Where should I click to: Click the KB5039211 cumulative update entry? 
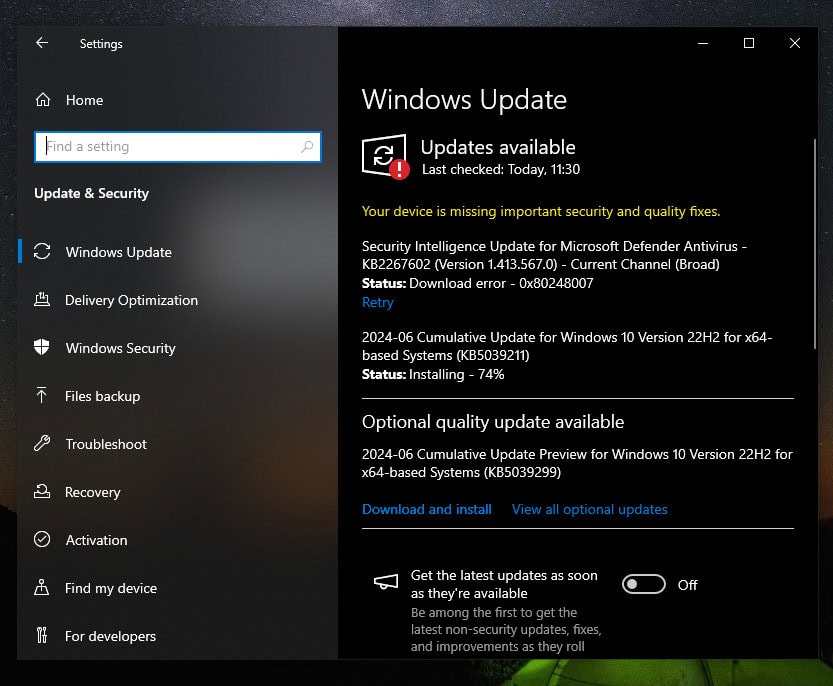pos(567,346)
